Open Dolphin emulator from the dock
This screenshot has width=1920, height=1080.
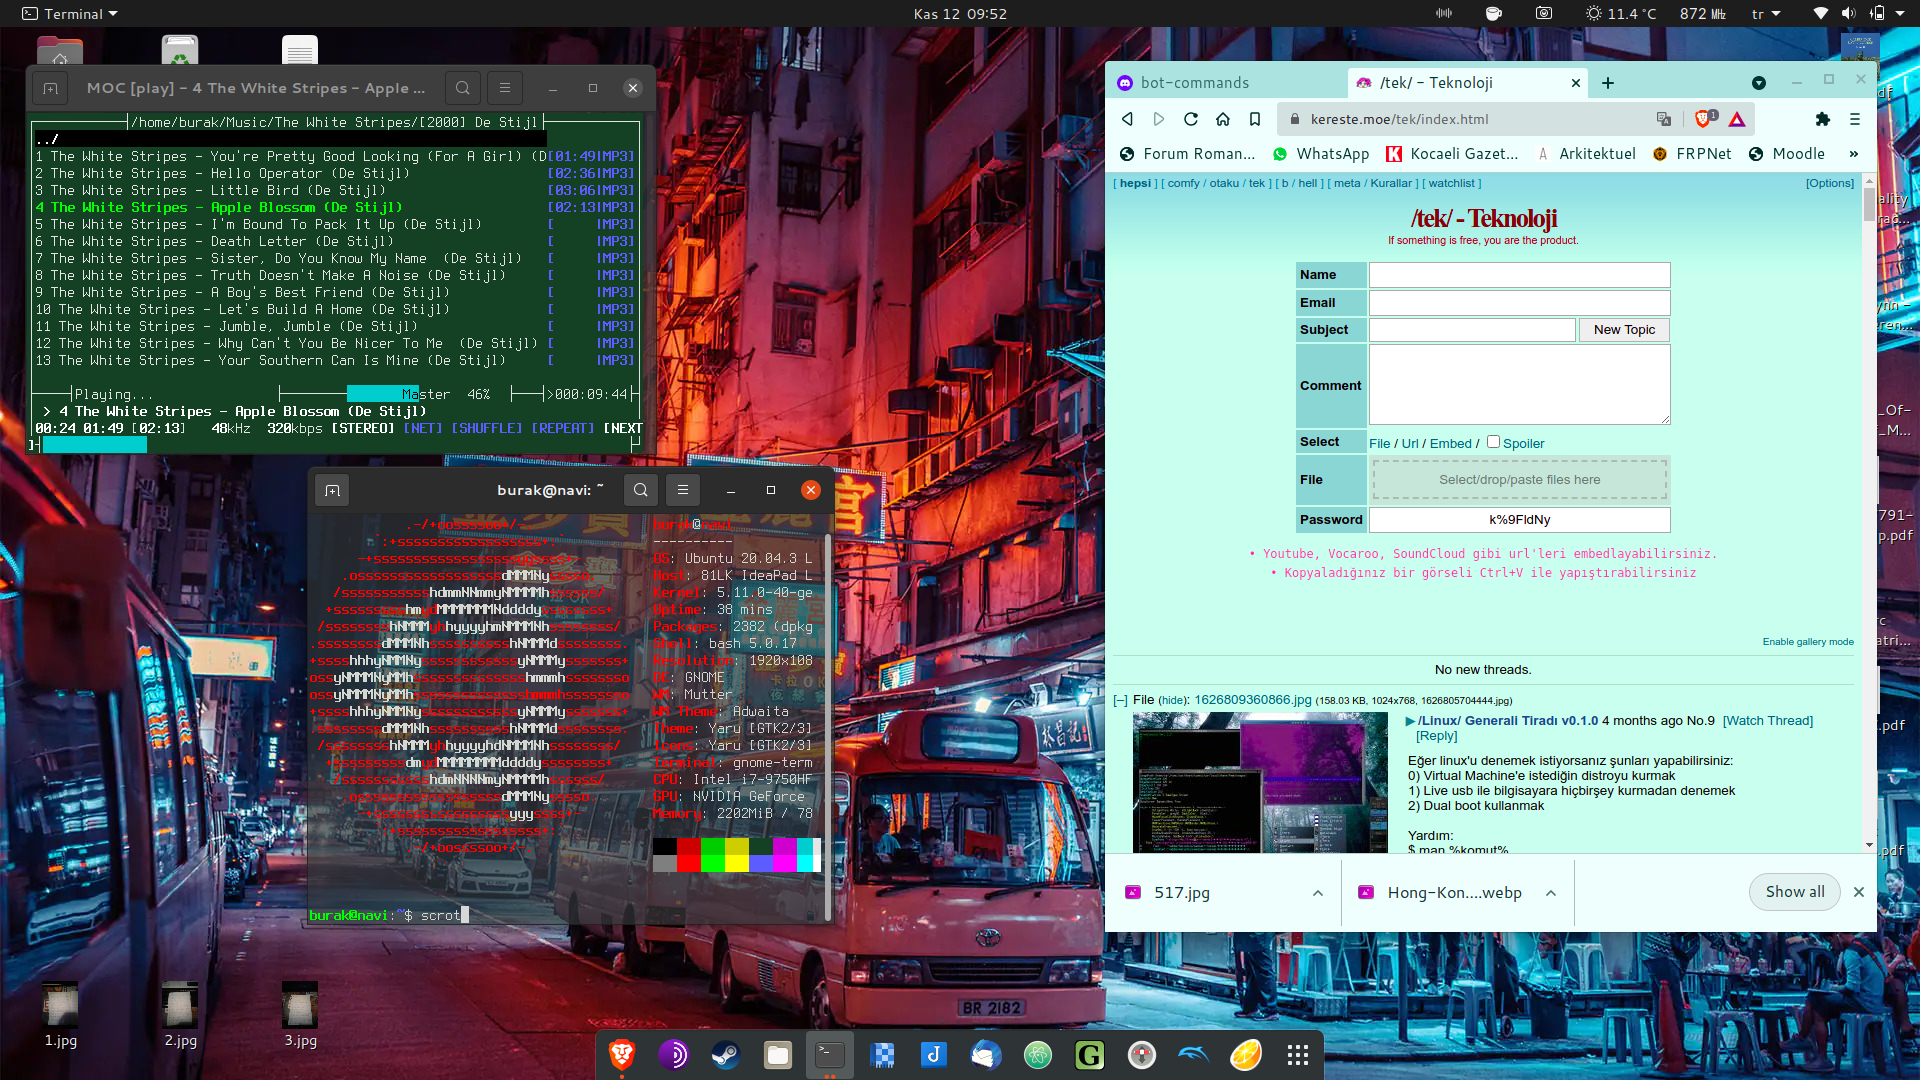(1193, 1055)
